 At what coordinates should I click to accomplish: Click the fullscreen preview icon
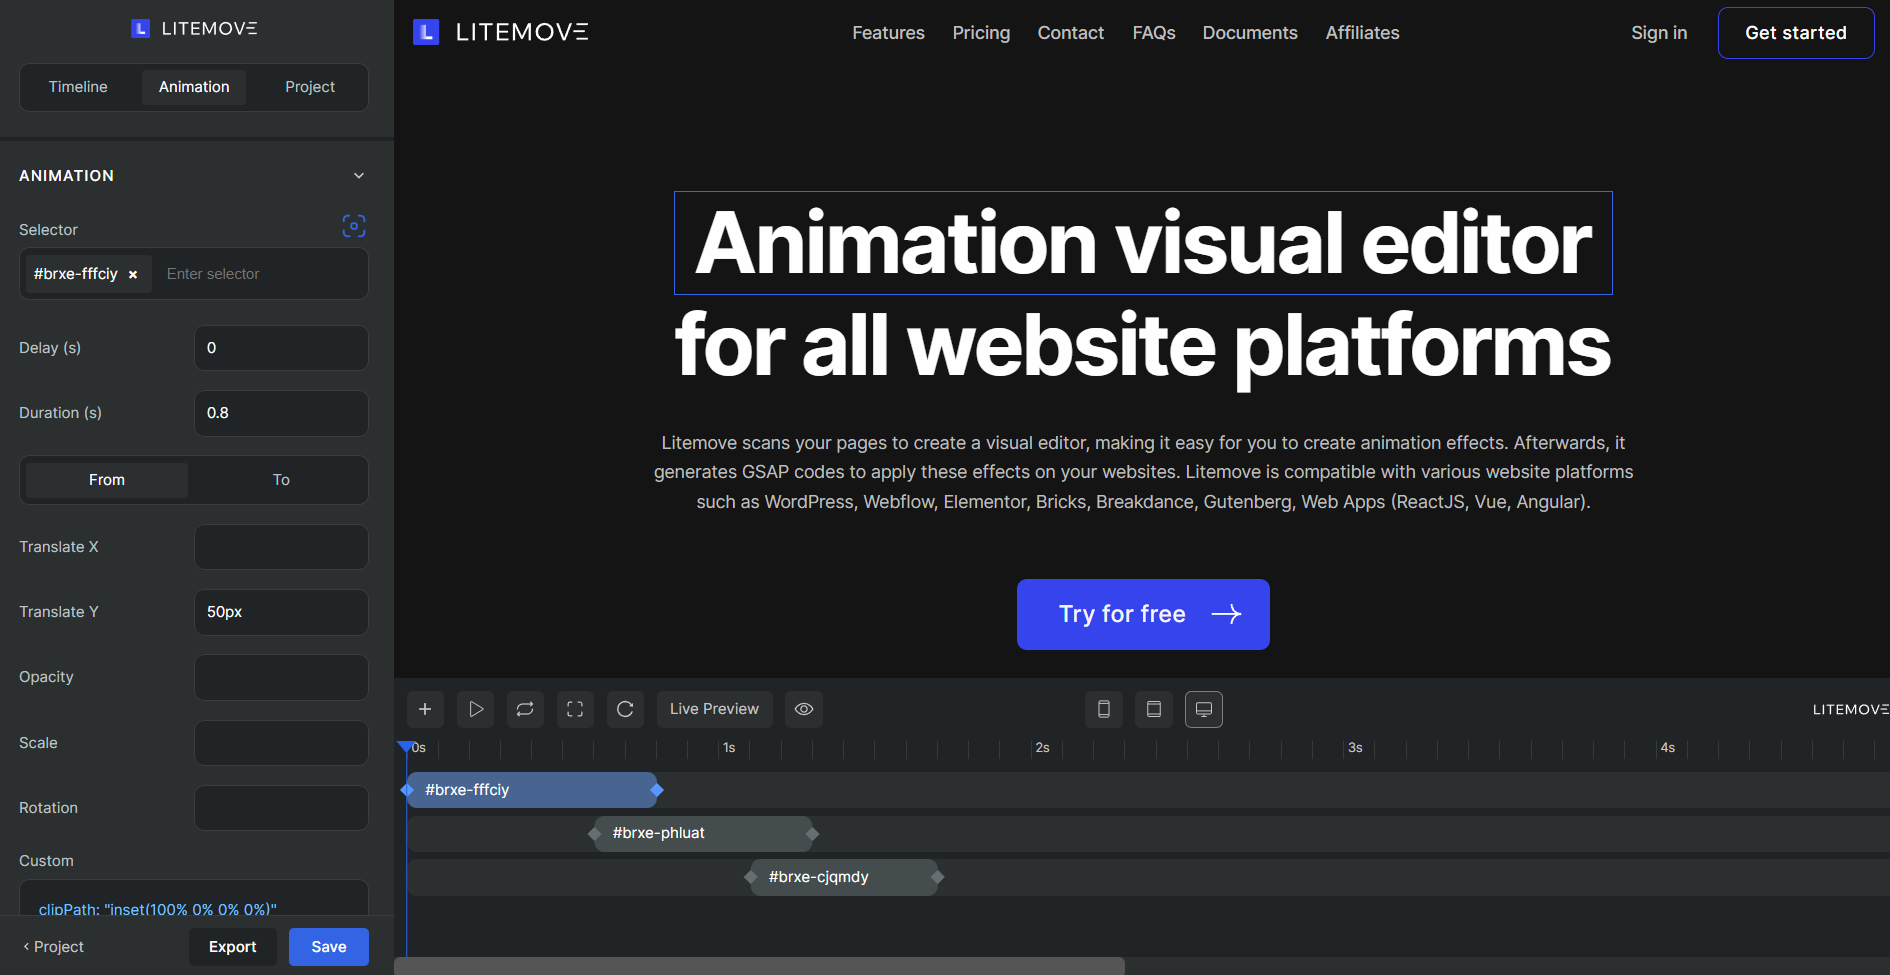tap(575, 709)
